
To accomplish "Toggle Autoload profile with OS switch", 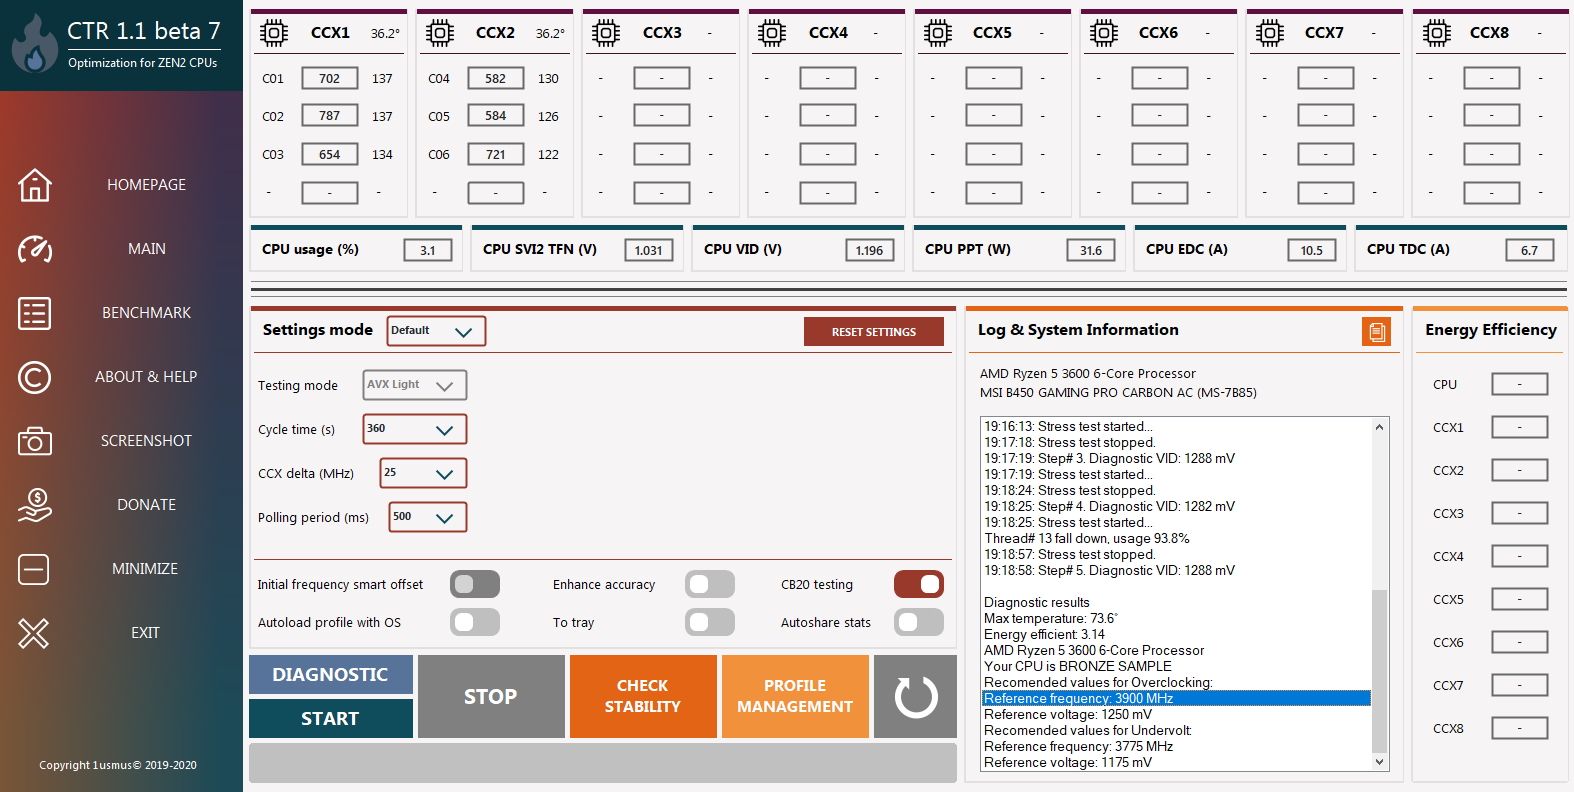I will (475, 622).
